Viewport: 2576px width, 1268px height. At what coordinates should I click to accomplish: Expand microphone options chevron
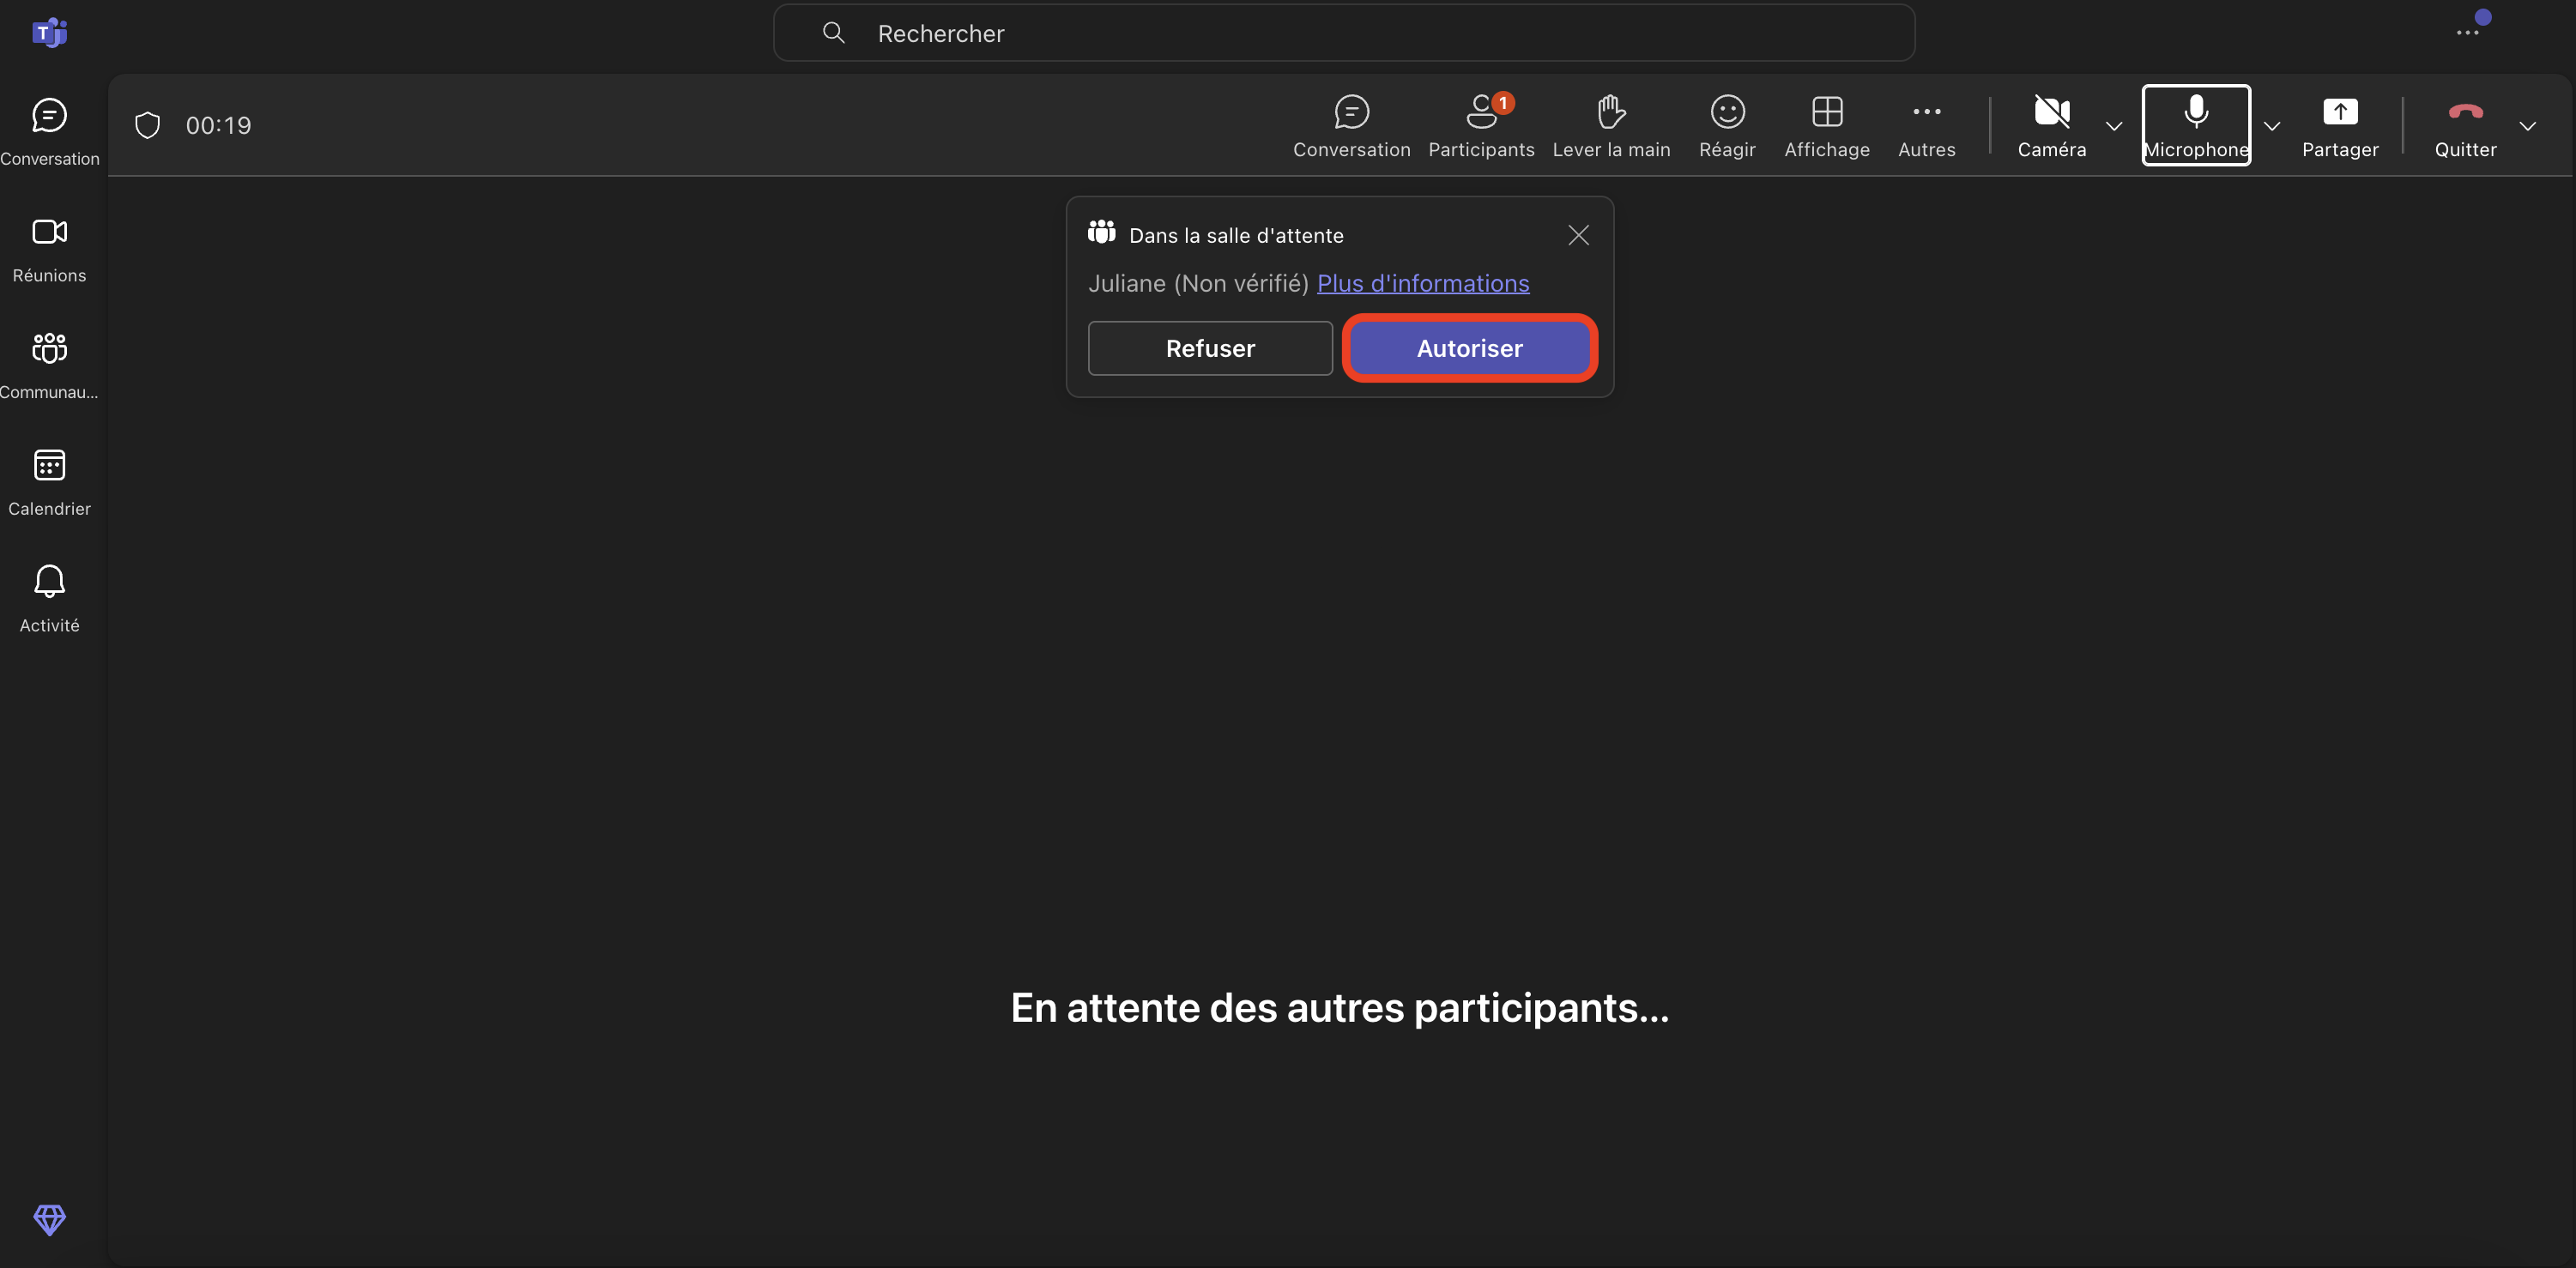click(x=2271, y=126)
